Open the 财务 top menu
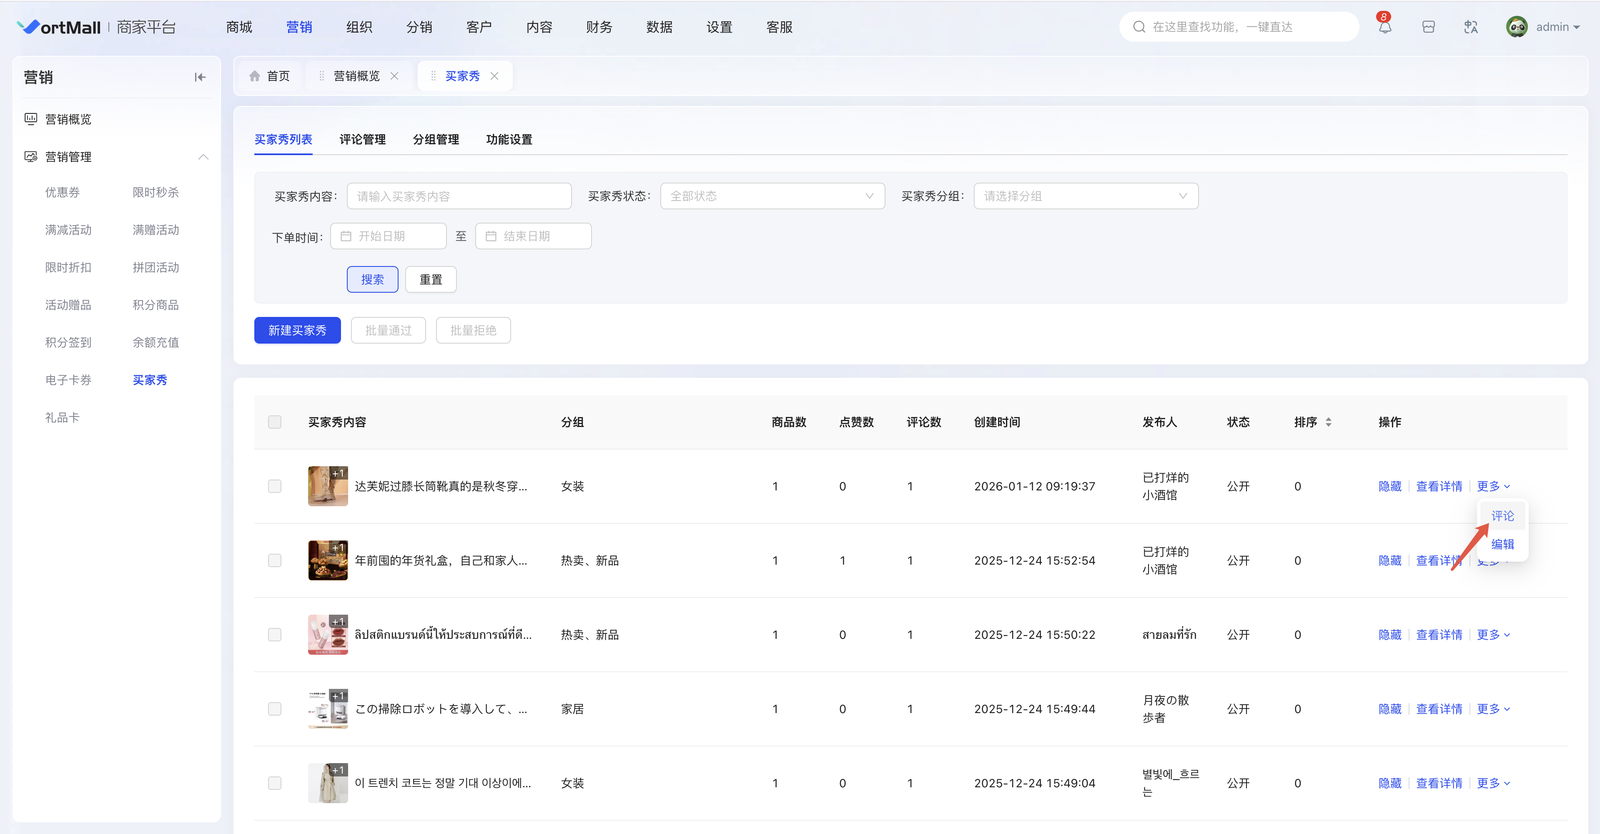 point(599,27)
